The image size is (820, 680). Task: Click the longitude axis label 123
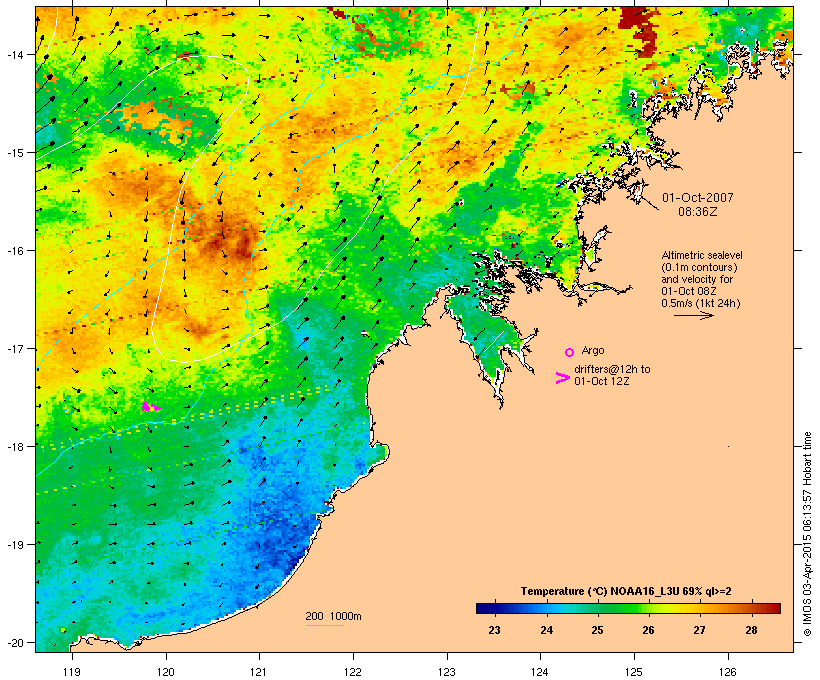click(447, 672)
